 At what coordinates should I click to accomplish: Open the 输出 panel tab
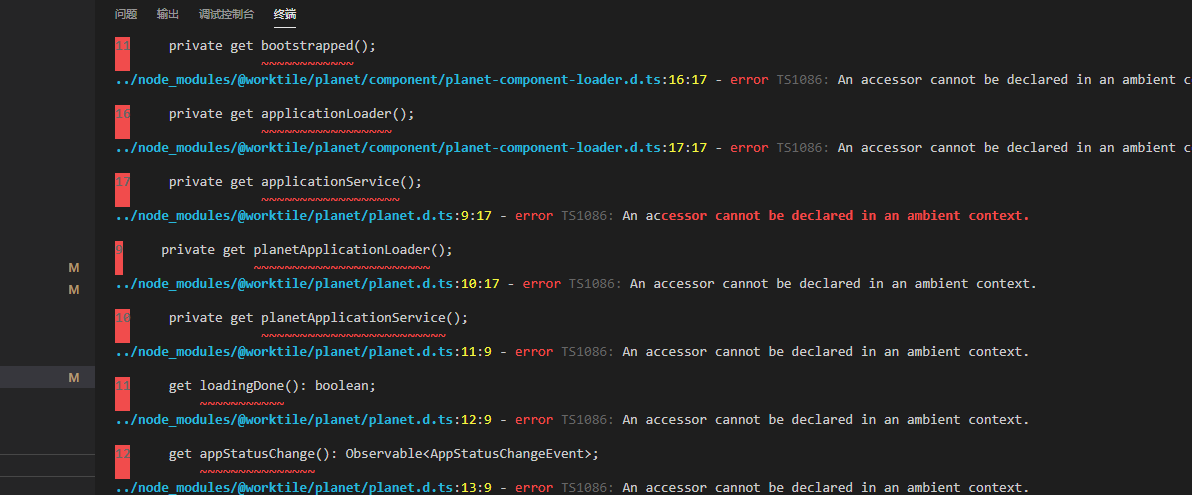click(168, 14)
